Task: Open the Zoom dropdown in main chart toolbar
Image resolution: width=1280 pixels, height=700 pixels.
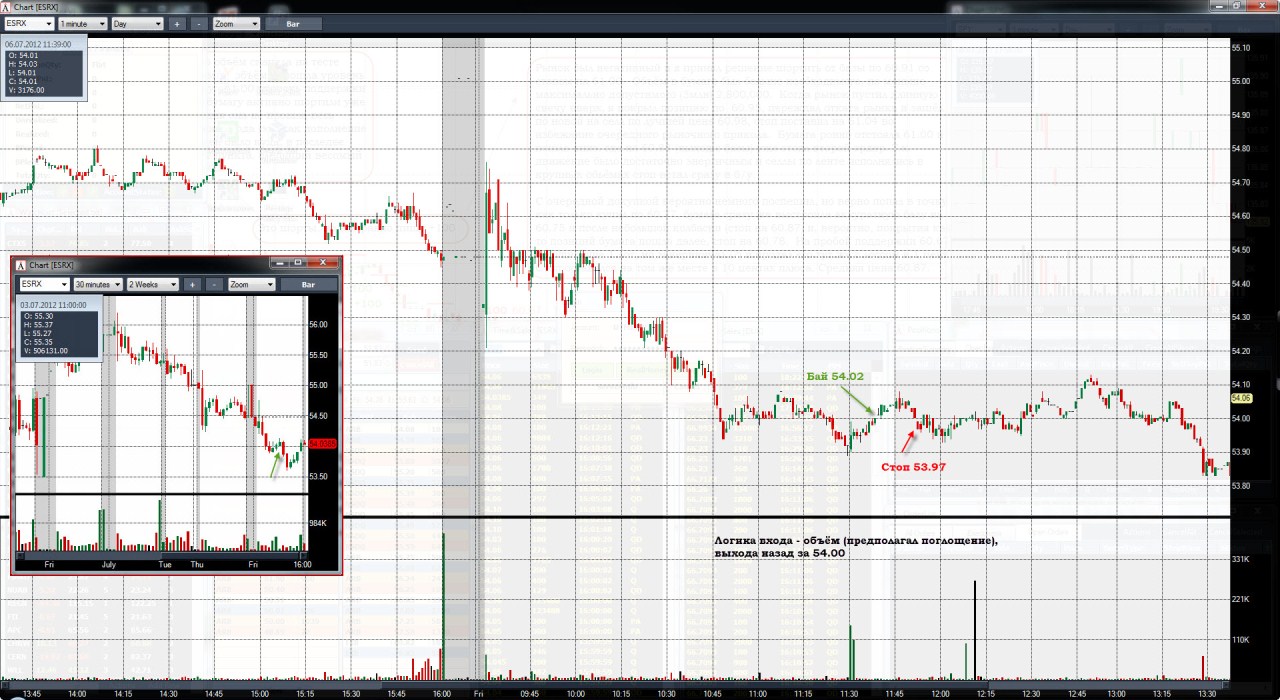Action: click(237, 23)
